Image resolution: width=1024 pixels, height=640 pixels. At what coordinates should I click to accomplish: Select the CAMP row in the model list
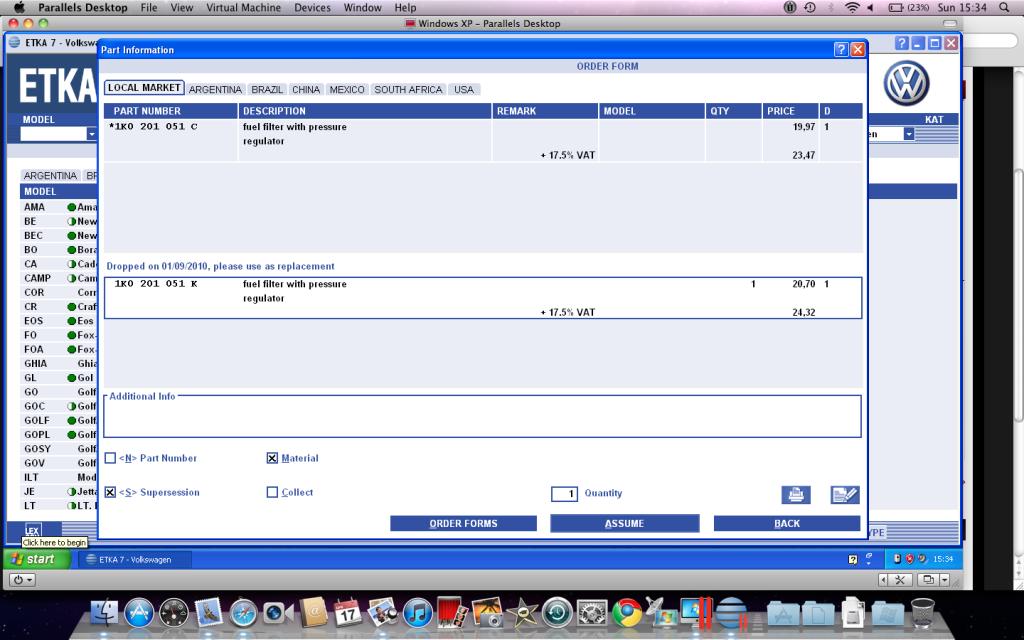[60, 278]
